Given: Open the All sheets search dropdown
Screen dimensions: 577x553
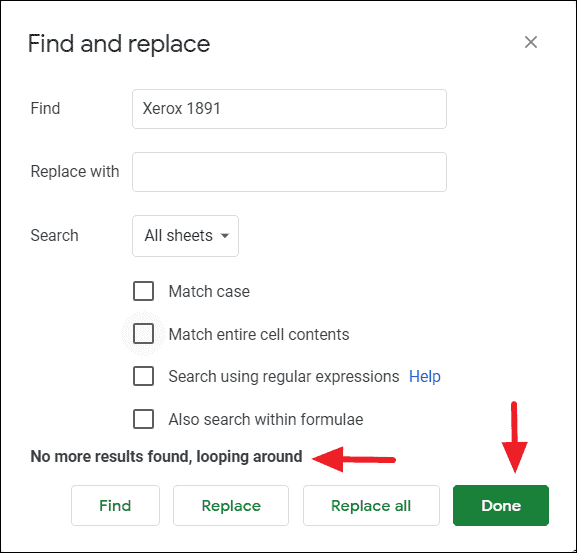Looking at the screenshot, I should [x=185, y=236].
